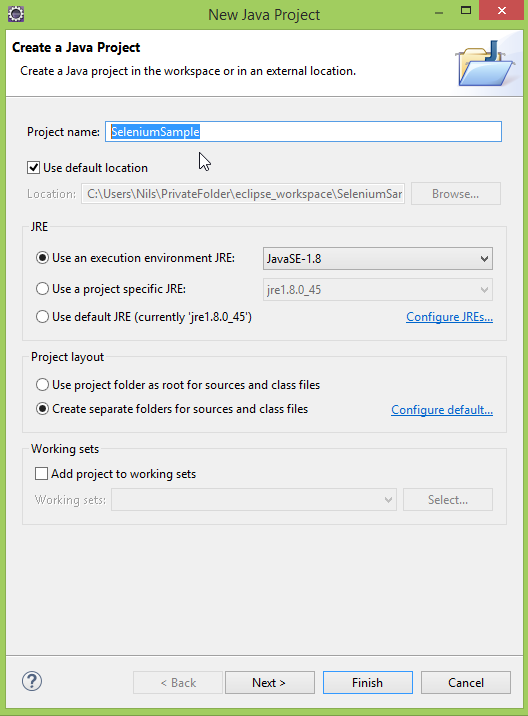The height and width of the screenshot is (716, 528).
Task: Open the Configure default link
Action: 442,410
